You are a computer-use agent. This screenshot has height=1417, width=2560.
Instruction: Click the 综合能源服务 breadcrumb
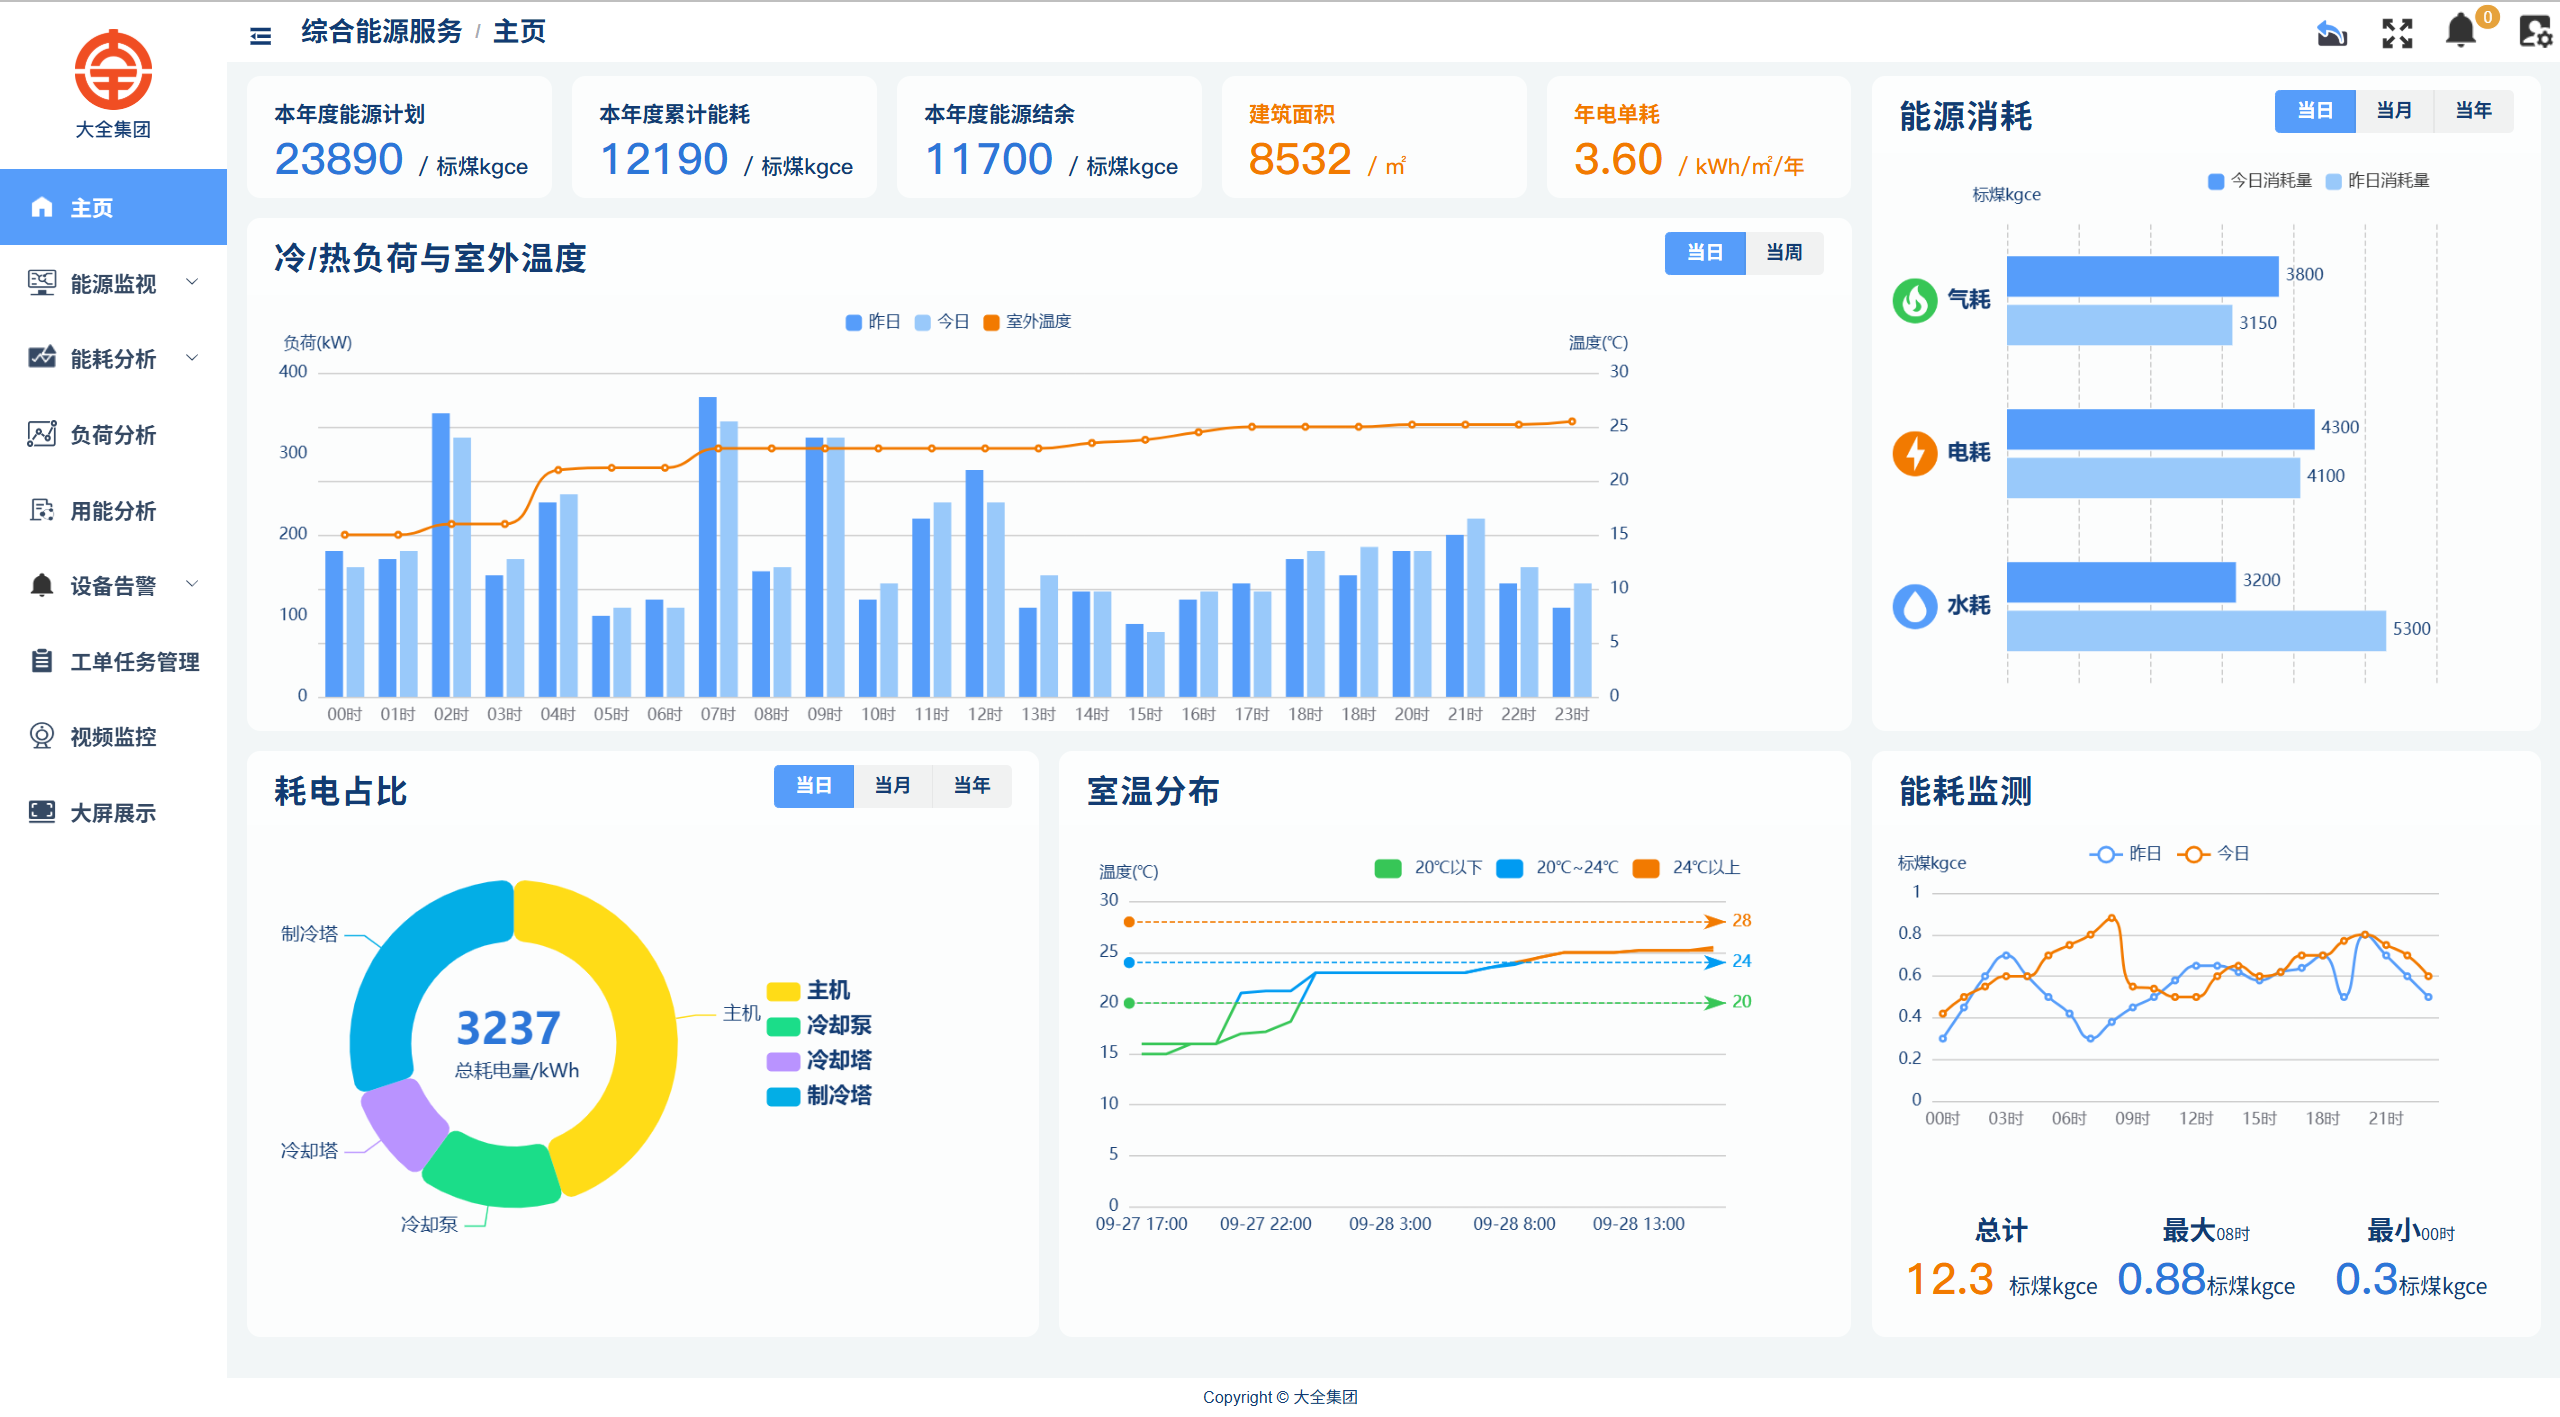click(x=382, y=32)
